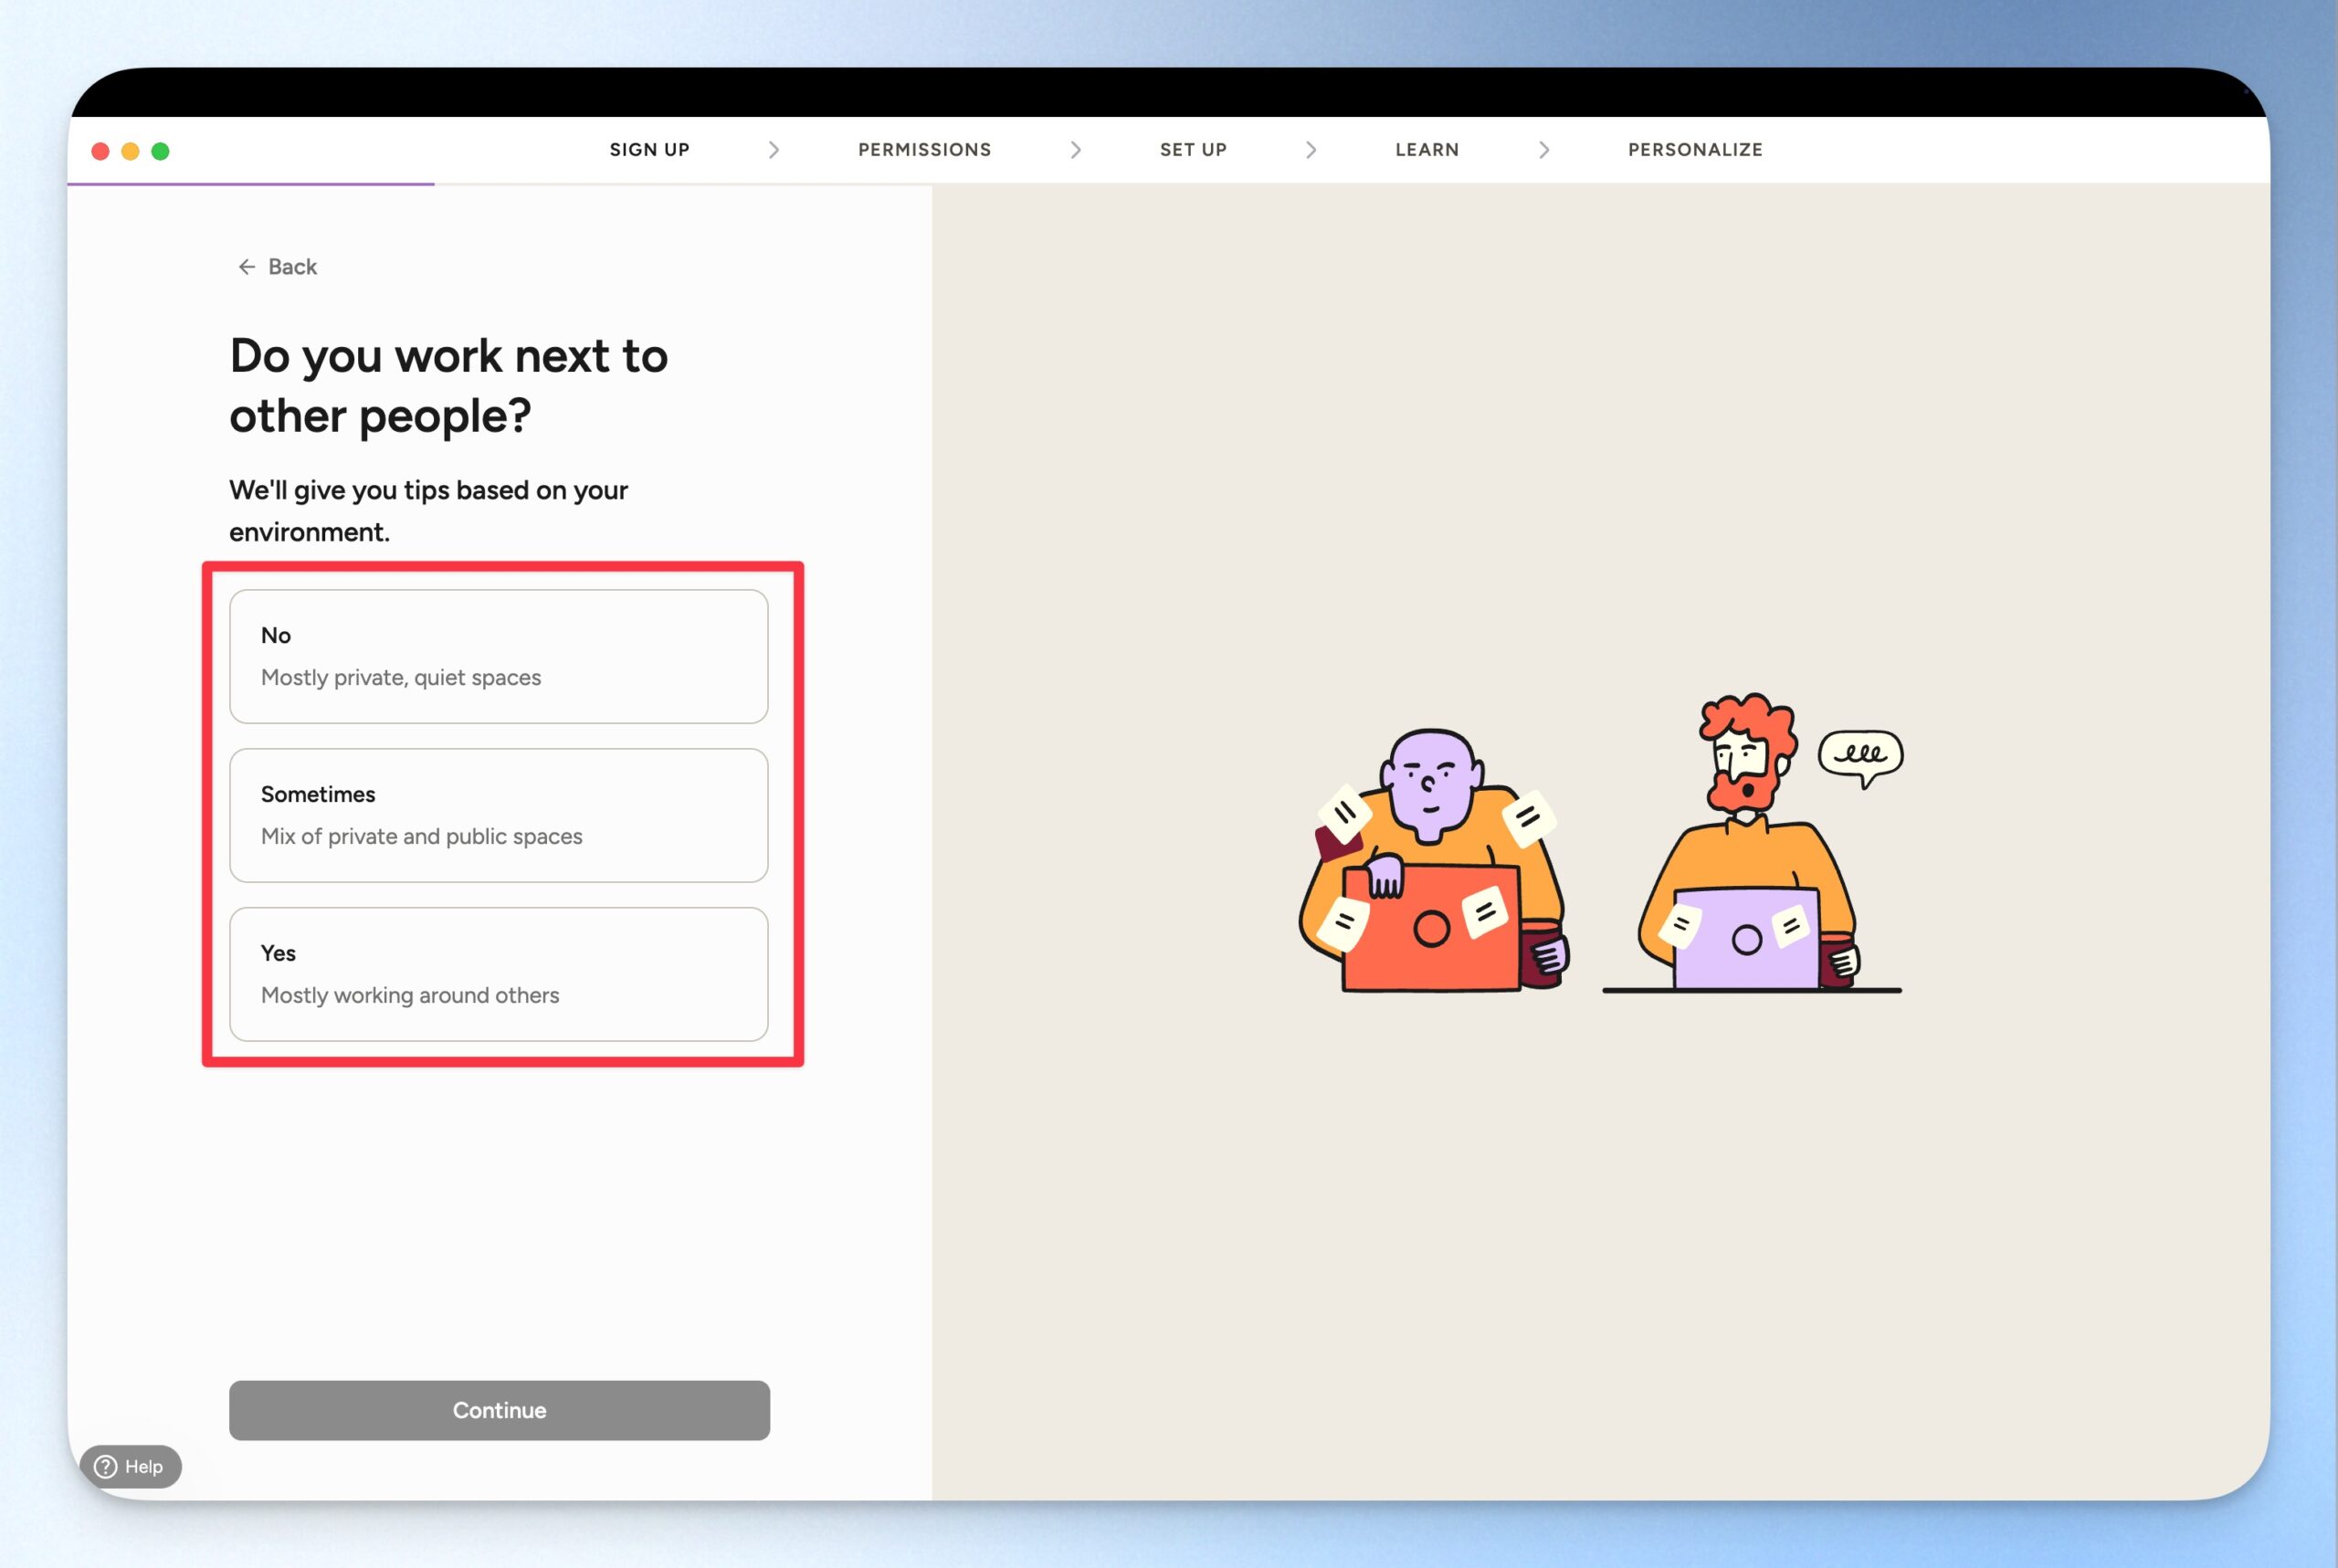This screenshot has width=2338, height=1568.
Task: Open the Help question-mark icon
Action: pos(106,1466)
